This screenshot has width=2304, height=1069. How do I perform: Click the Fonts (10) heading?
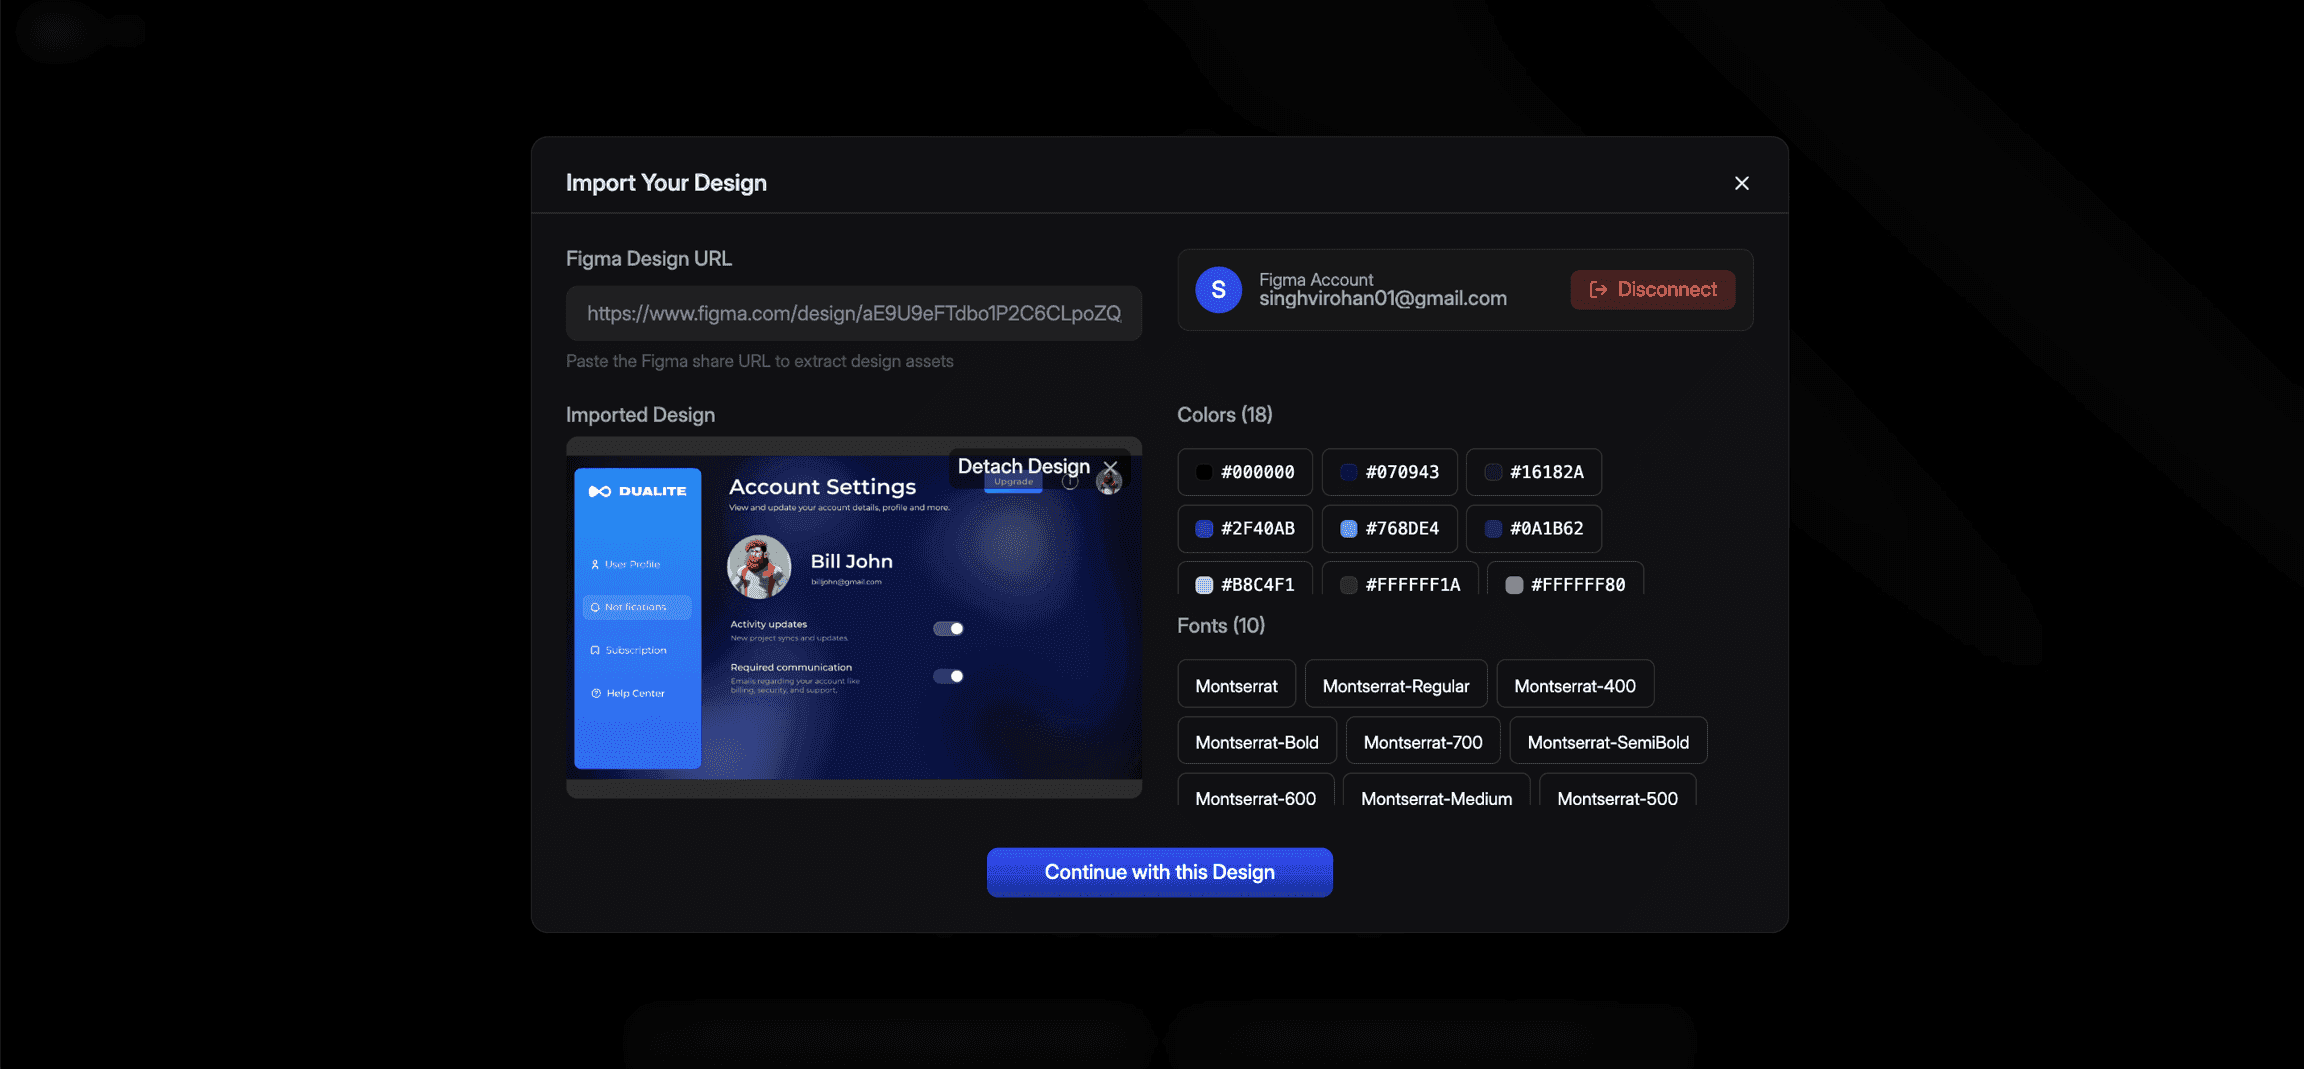(x=1220, y=626)
